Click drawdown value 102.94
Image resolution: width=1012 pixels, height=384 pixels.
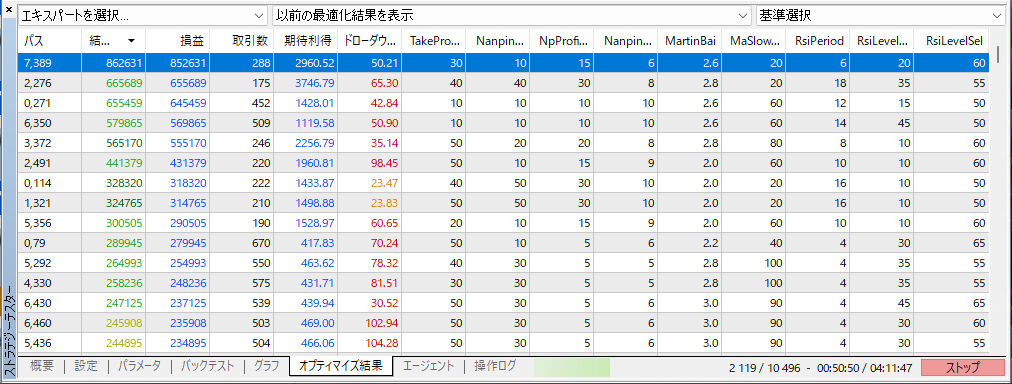click(381, 323)
